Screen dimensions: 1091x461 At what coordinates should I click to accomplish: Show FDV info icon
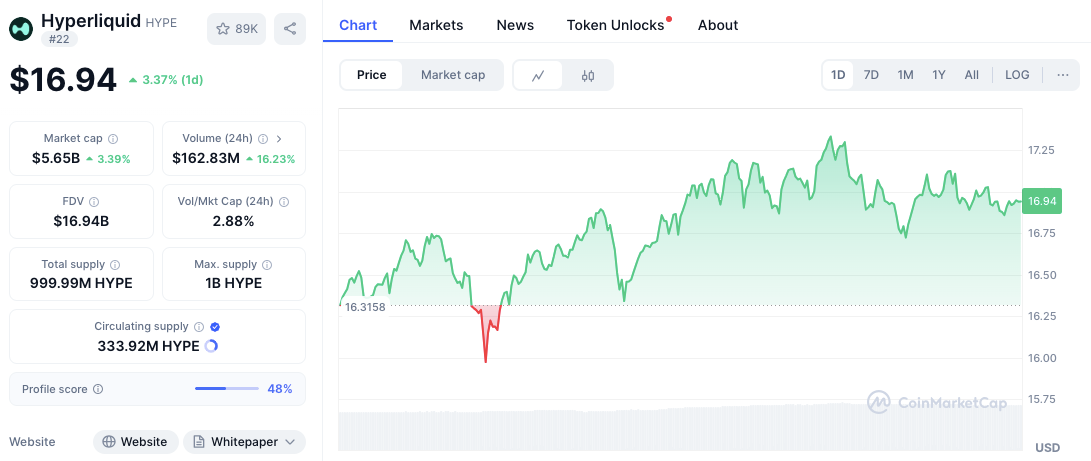[94, 202]
